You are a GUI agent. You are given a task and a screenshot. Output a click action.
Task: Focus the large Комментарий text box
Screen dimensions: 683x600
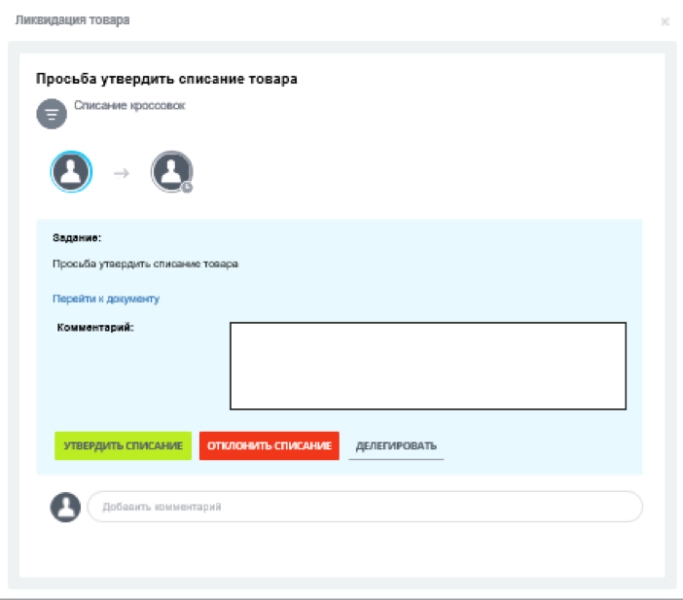pyautogui.click(x=428, y=365)
